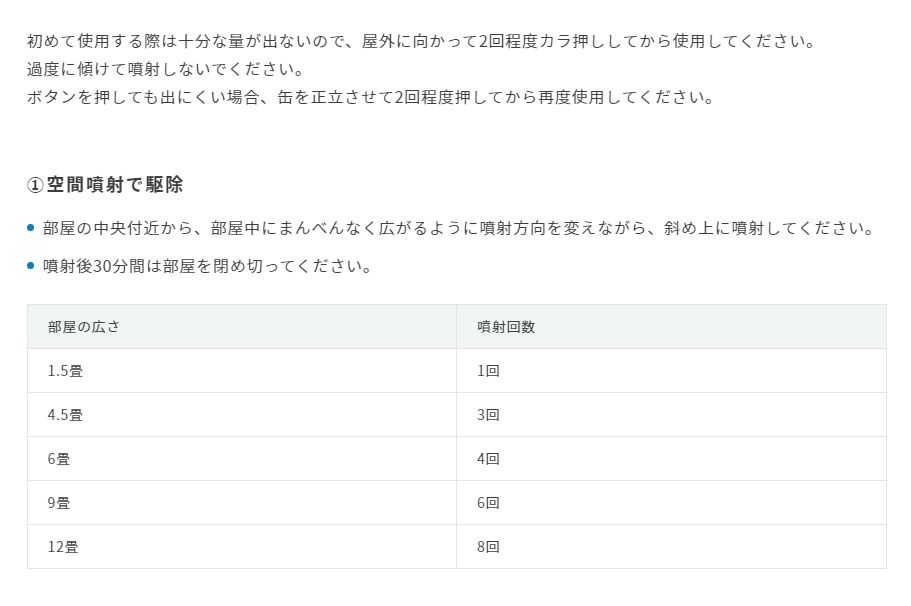Select the 12畳 table cell
The image size is (911, 606).
[x=242, y=547]
